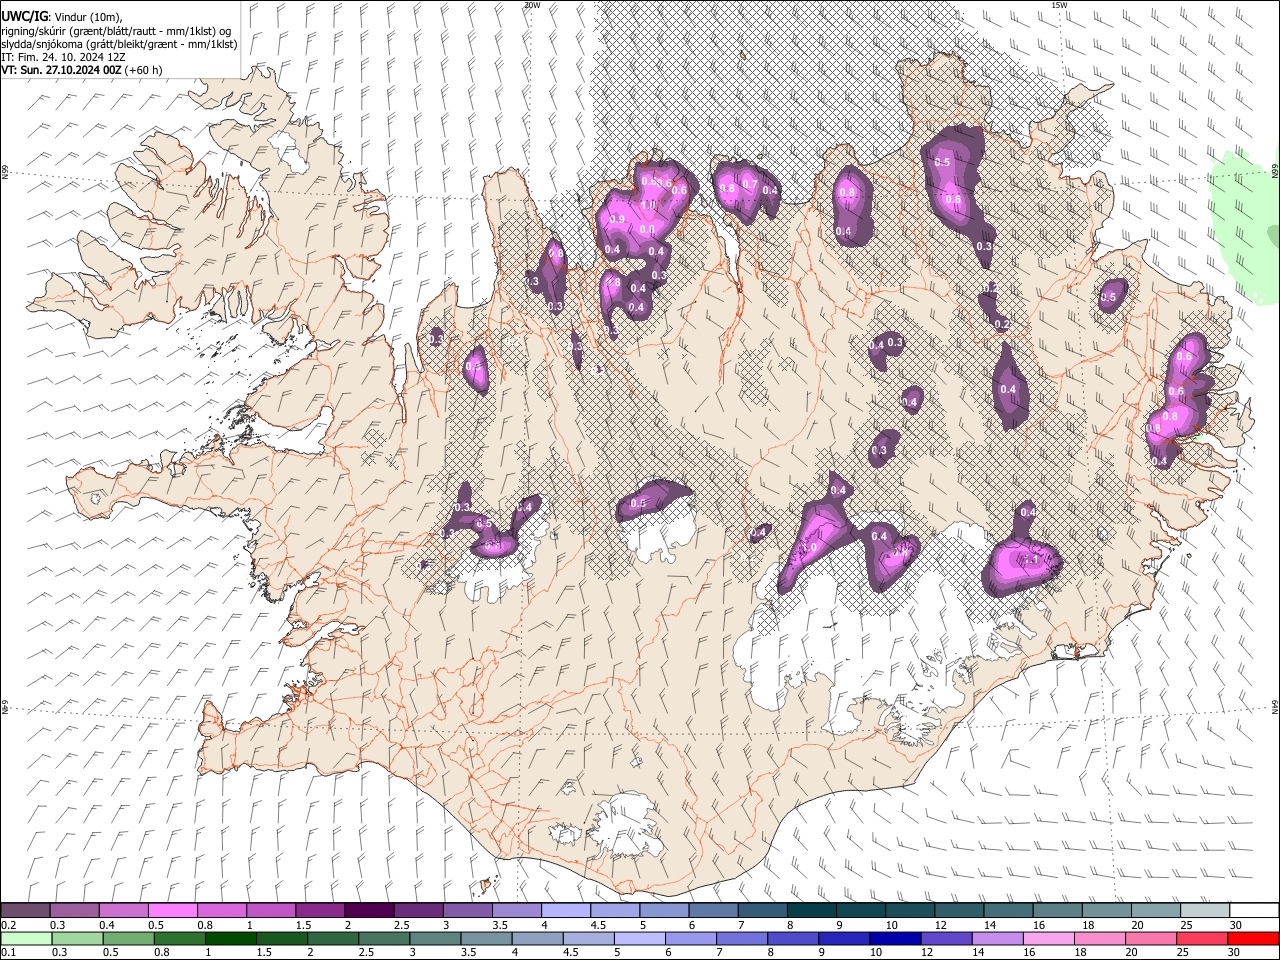Click the palest green 0.1–0.3 rain scale swatch

click(26, 938)
